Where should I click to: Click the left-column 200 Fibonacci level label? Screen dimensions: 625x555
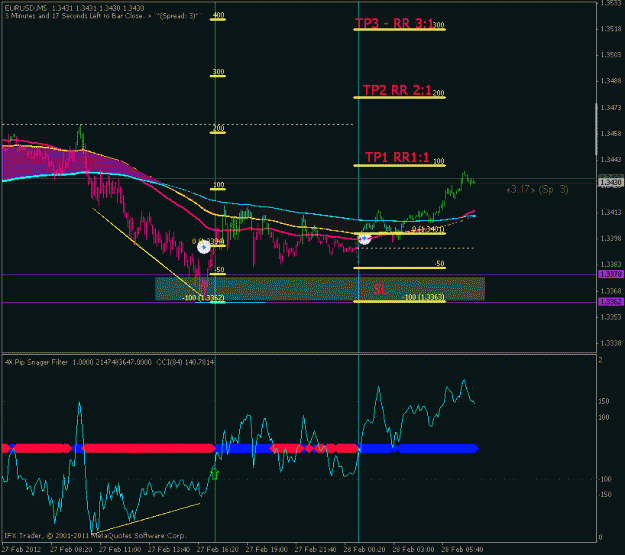pos(218,128)
